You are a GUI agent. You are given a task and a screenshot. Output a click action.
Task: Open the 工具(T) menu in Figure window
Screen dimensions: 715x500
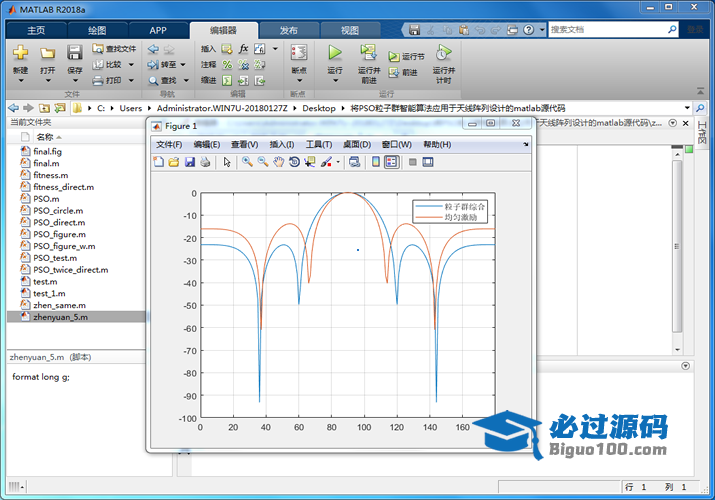click(318, 144)
